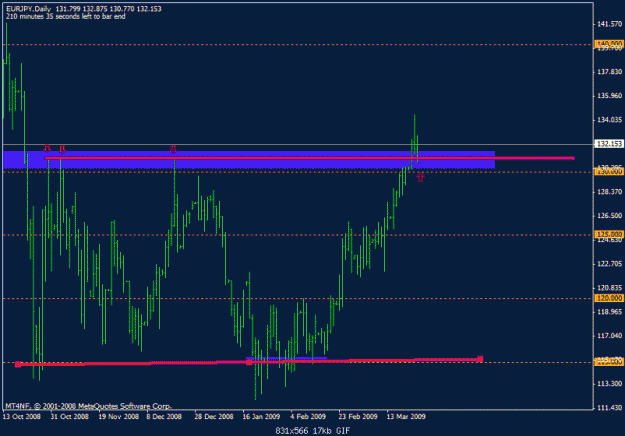Click the 120.835 price axis label
Image resolution: width=625 pixels, height=436 pixels.
tap(609, 288)
